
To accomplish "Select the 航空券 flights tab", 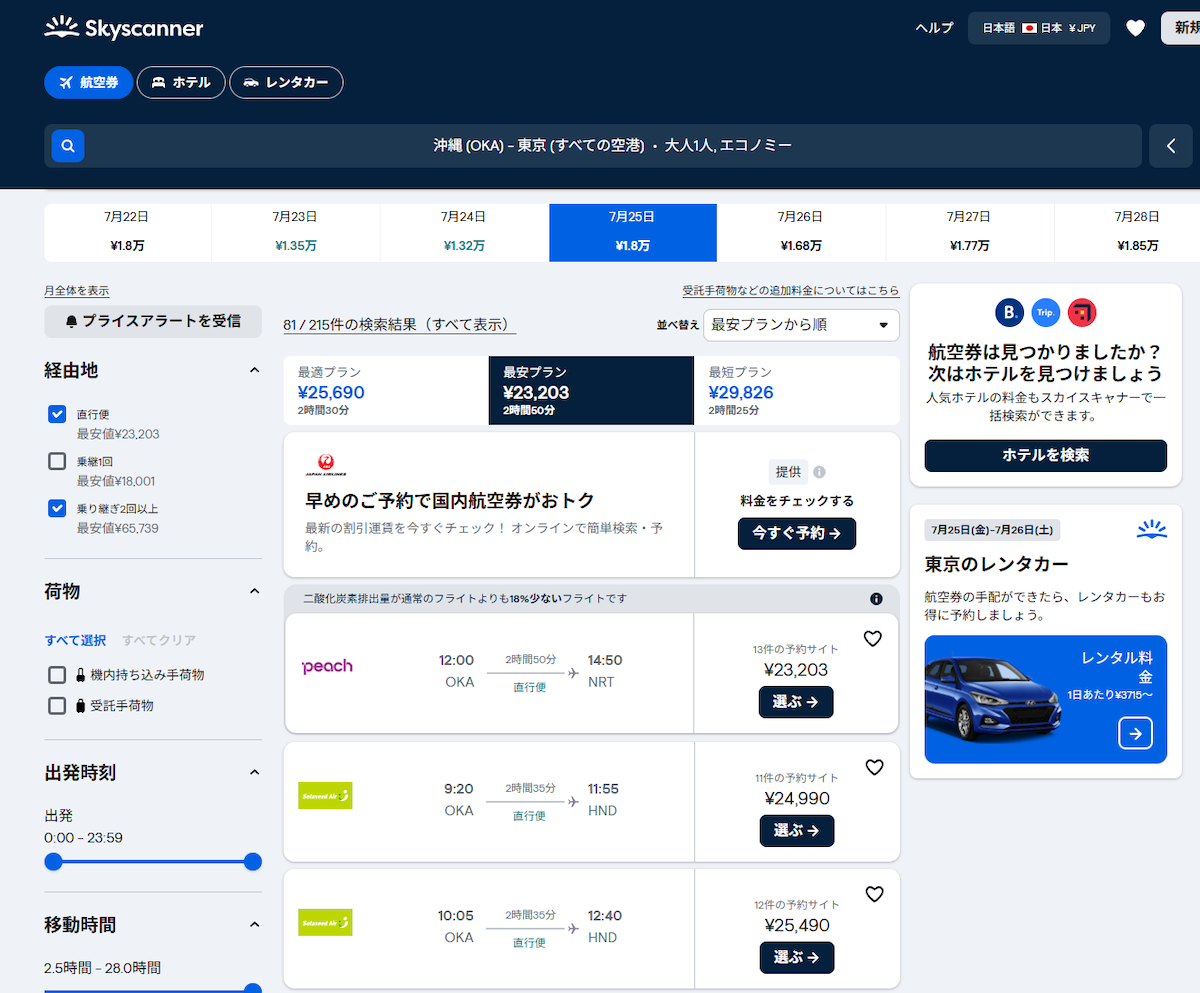I will pyautogui.click(x=88, y=83).
